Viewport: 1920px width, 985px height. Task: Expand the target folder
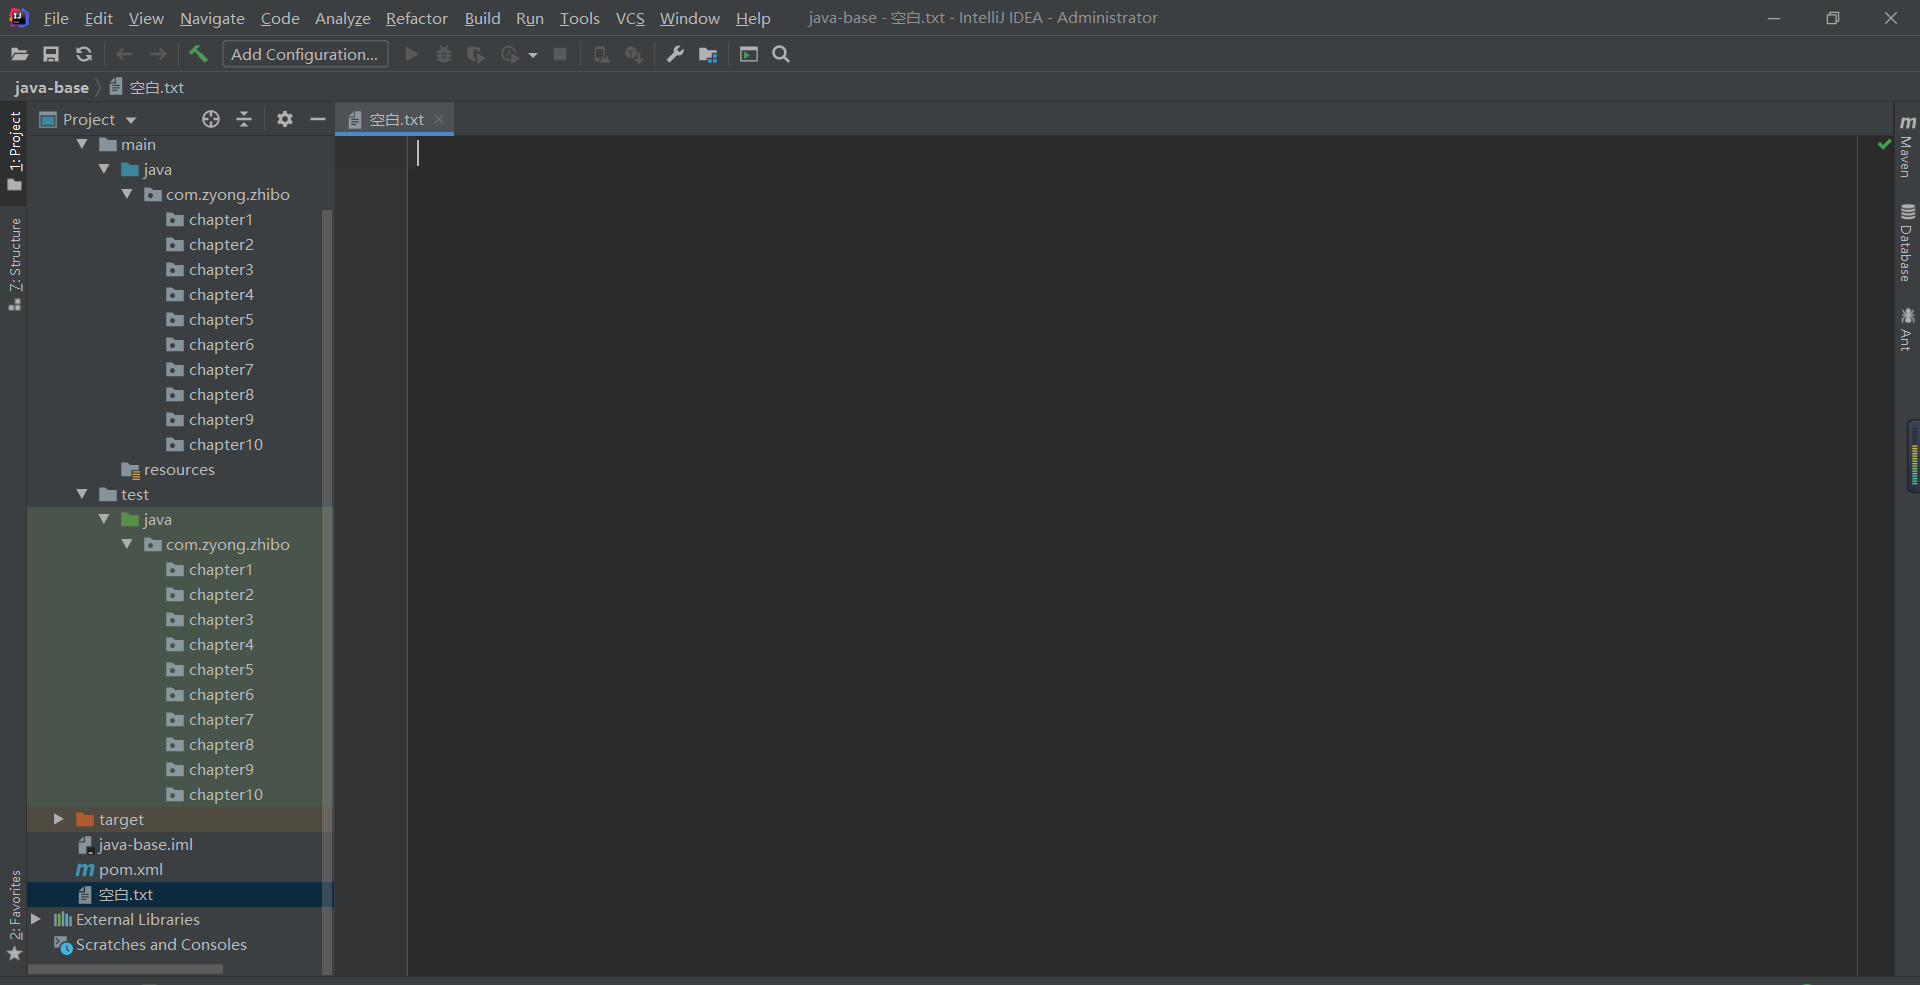58,819
